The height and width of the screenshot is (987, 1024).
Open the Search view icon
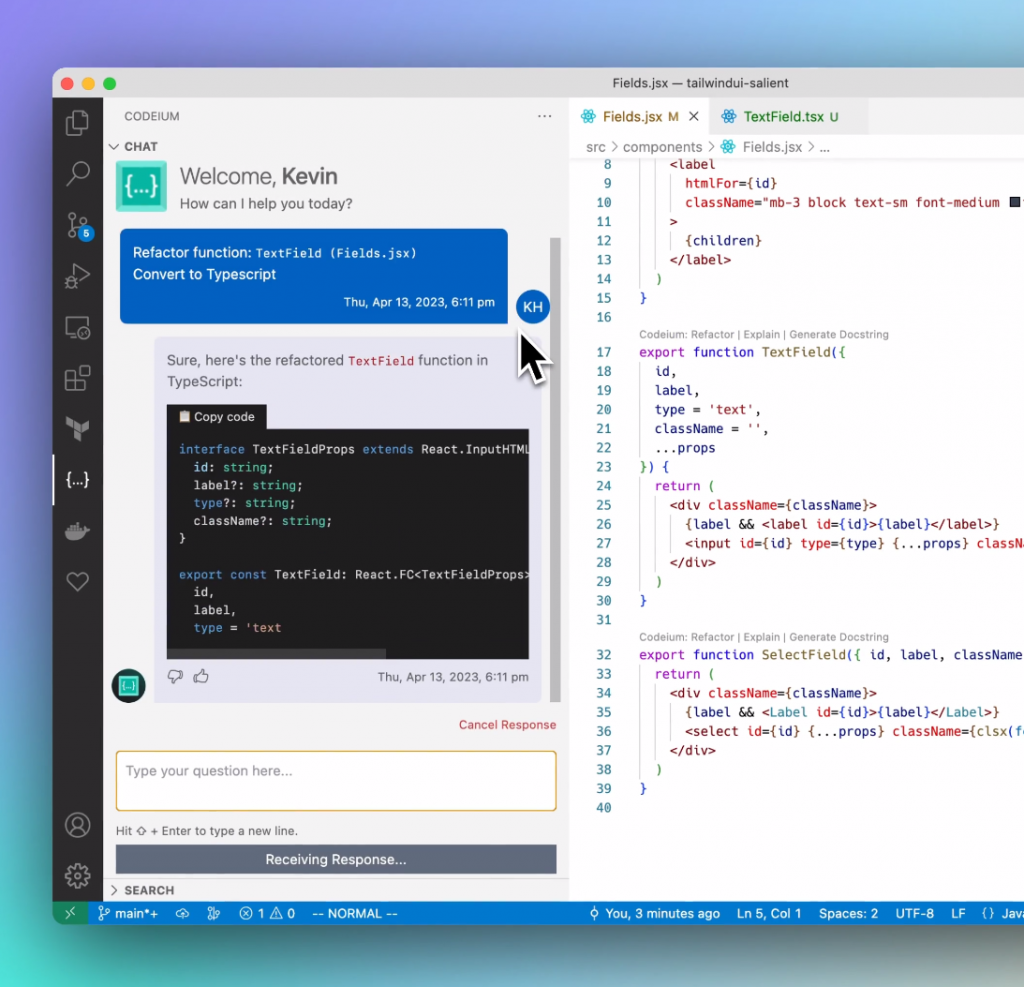(77, 174)
